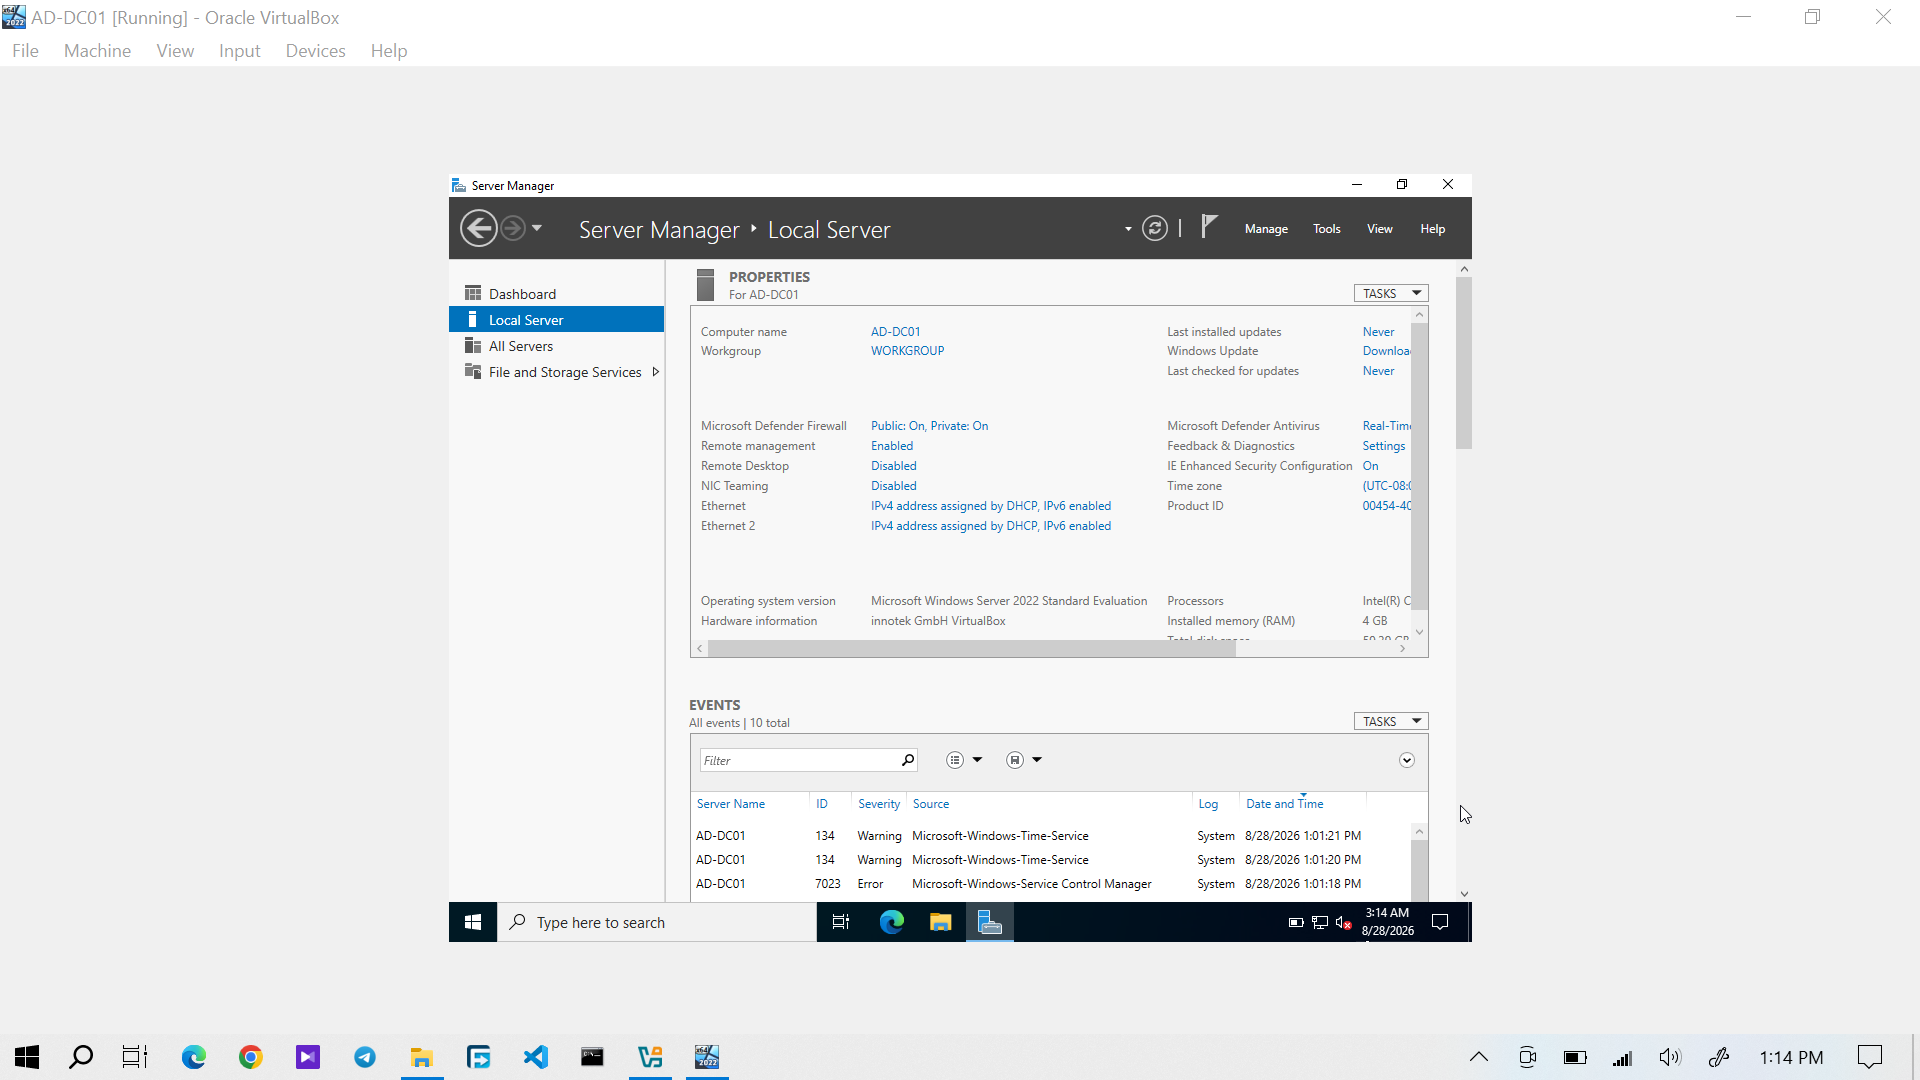Open host Chrome taskbar icon
Image resolution: width=1920 pixels, height=1080 pixels.
tap(251, 1057)
